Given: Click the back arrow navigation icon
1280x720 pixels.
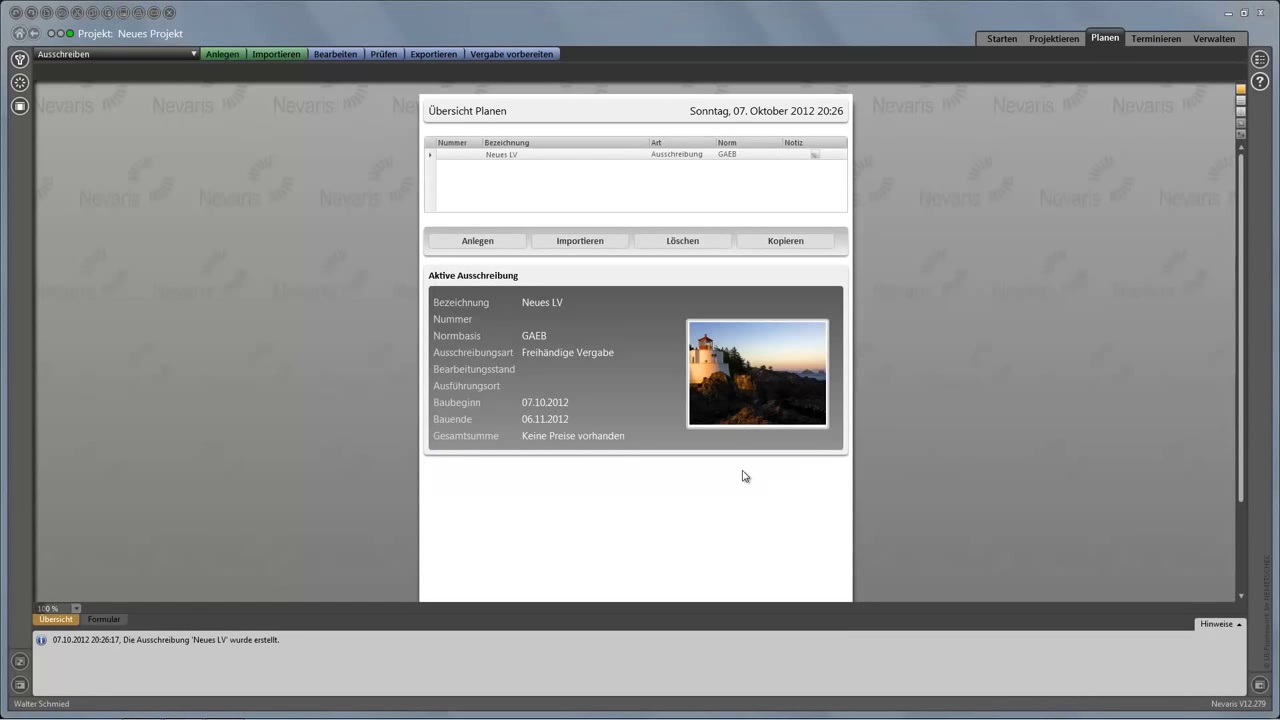Looking at the screenshot, I should [34, 33].
